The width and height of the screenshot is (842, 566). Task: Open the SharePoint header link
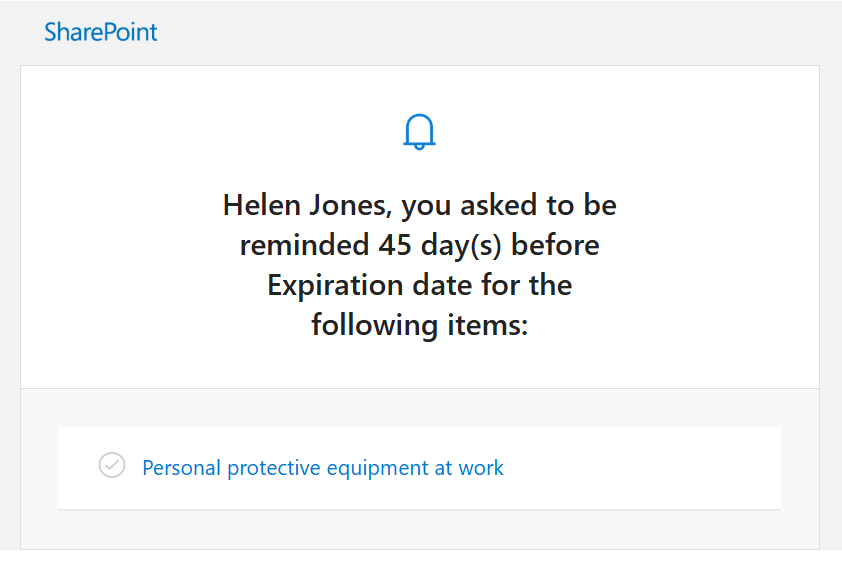(x=101, y=32)
